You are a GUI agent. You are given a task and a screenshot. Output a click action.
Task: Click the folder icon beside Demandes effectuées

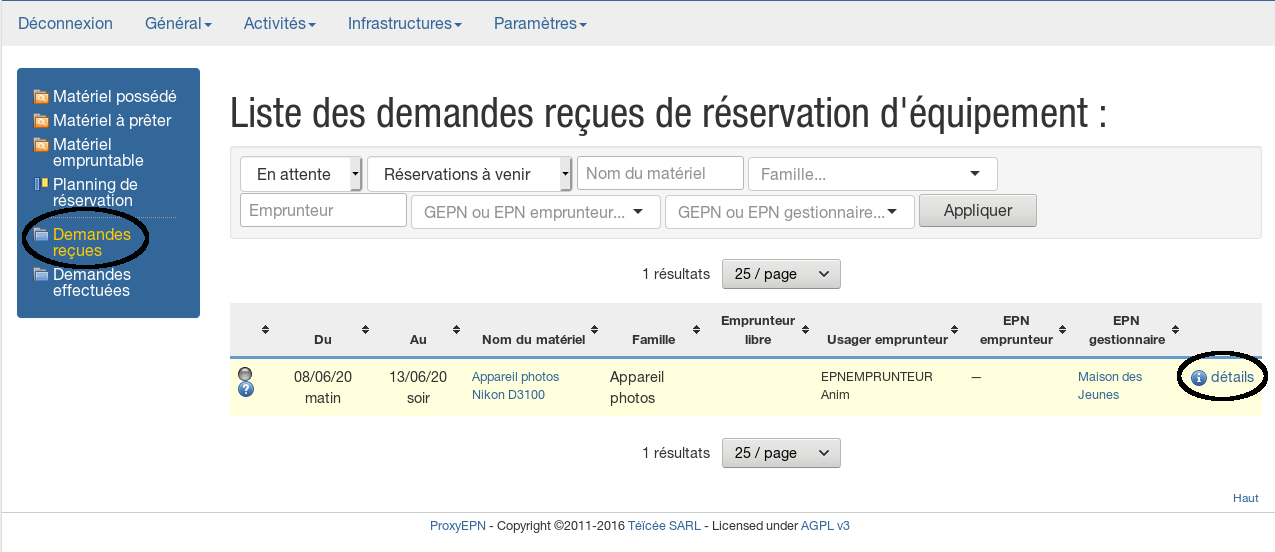pyautogui.click(x=41, y=275)
